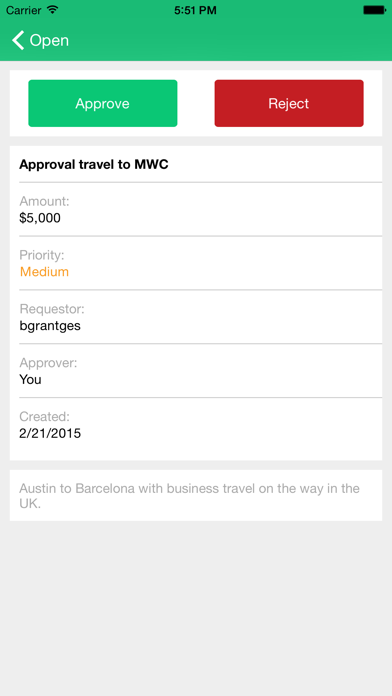Tap the approver value You
This screenshot has height=696, width=392.
point(30,380)
